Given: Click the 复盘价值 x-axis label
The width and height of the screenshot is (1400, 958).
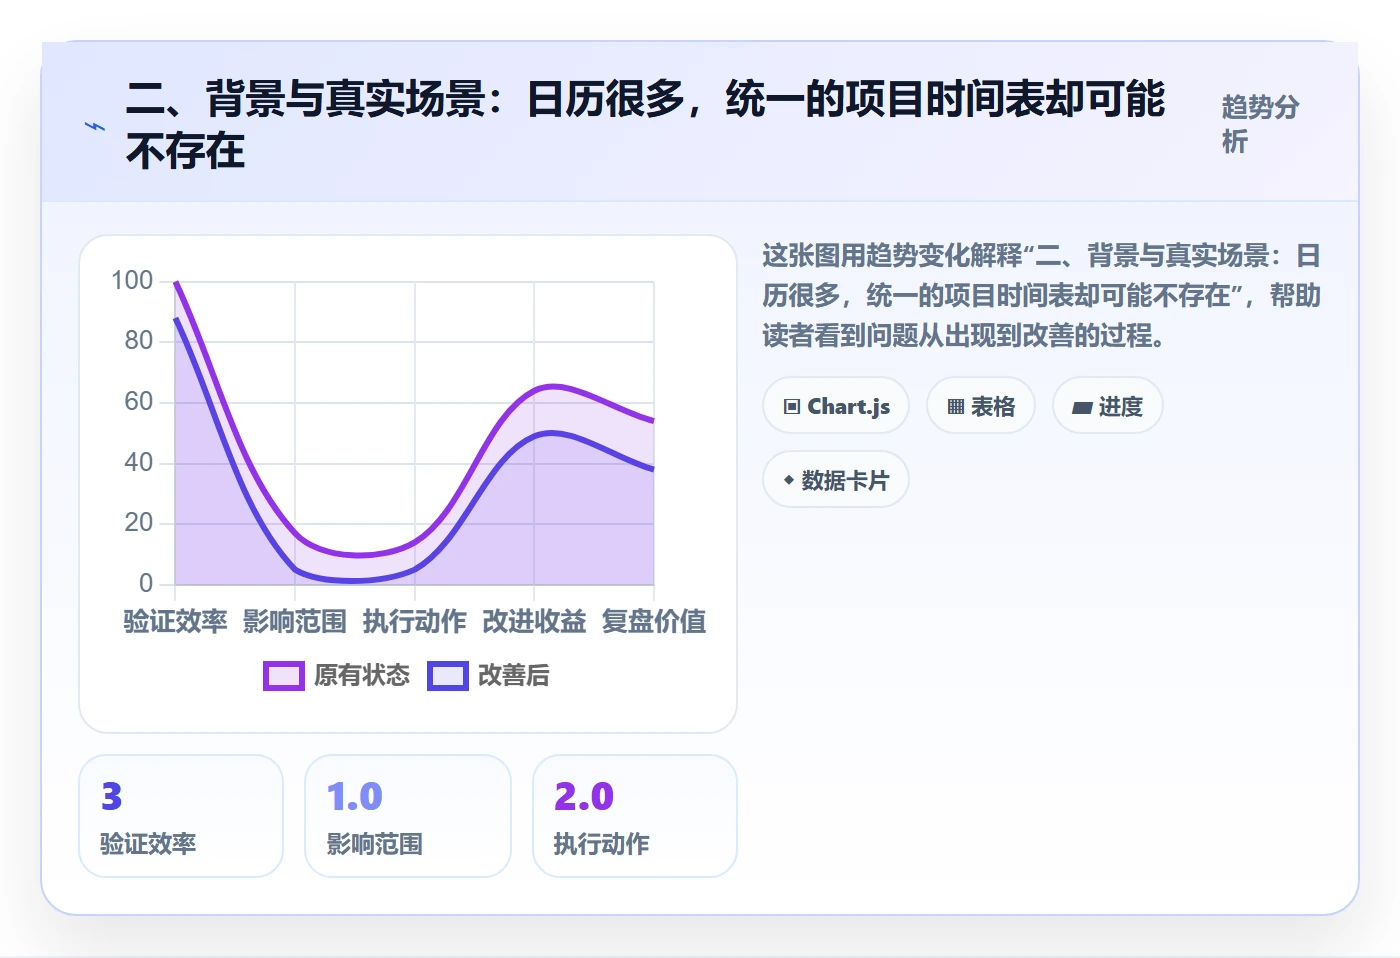Looking at the screenshot, I should click(x=654, y=621).
